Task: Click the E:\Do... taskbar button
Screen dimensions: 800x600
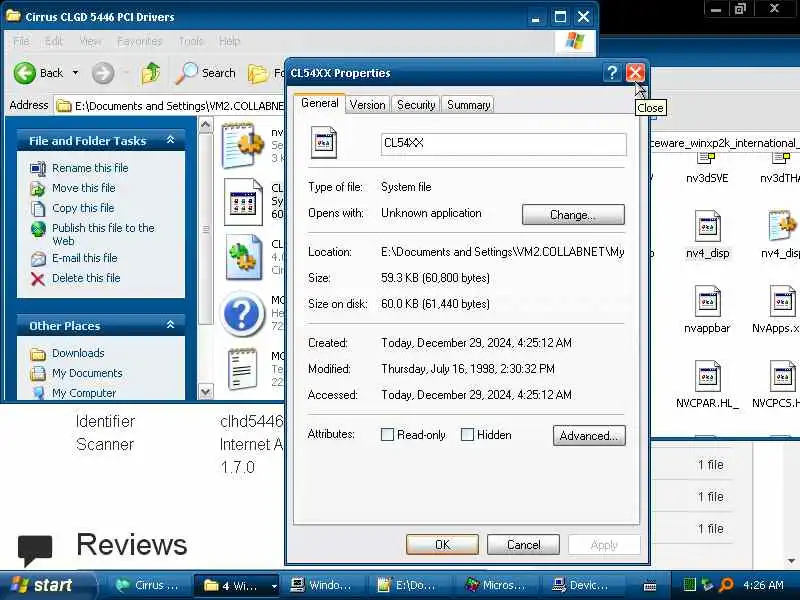Action: pyautogui.click(x=406, y=586)
